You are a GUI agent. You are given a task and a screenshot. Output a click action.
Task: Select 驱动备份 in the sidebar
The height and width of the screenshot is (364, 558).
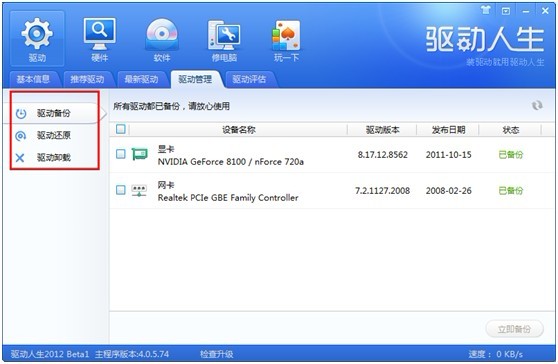click(53, 114)
